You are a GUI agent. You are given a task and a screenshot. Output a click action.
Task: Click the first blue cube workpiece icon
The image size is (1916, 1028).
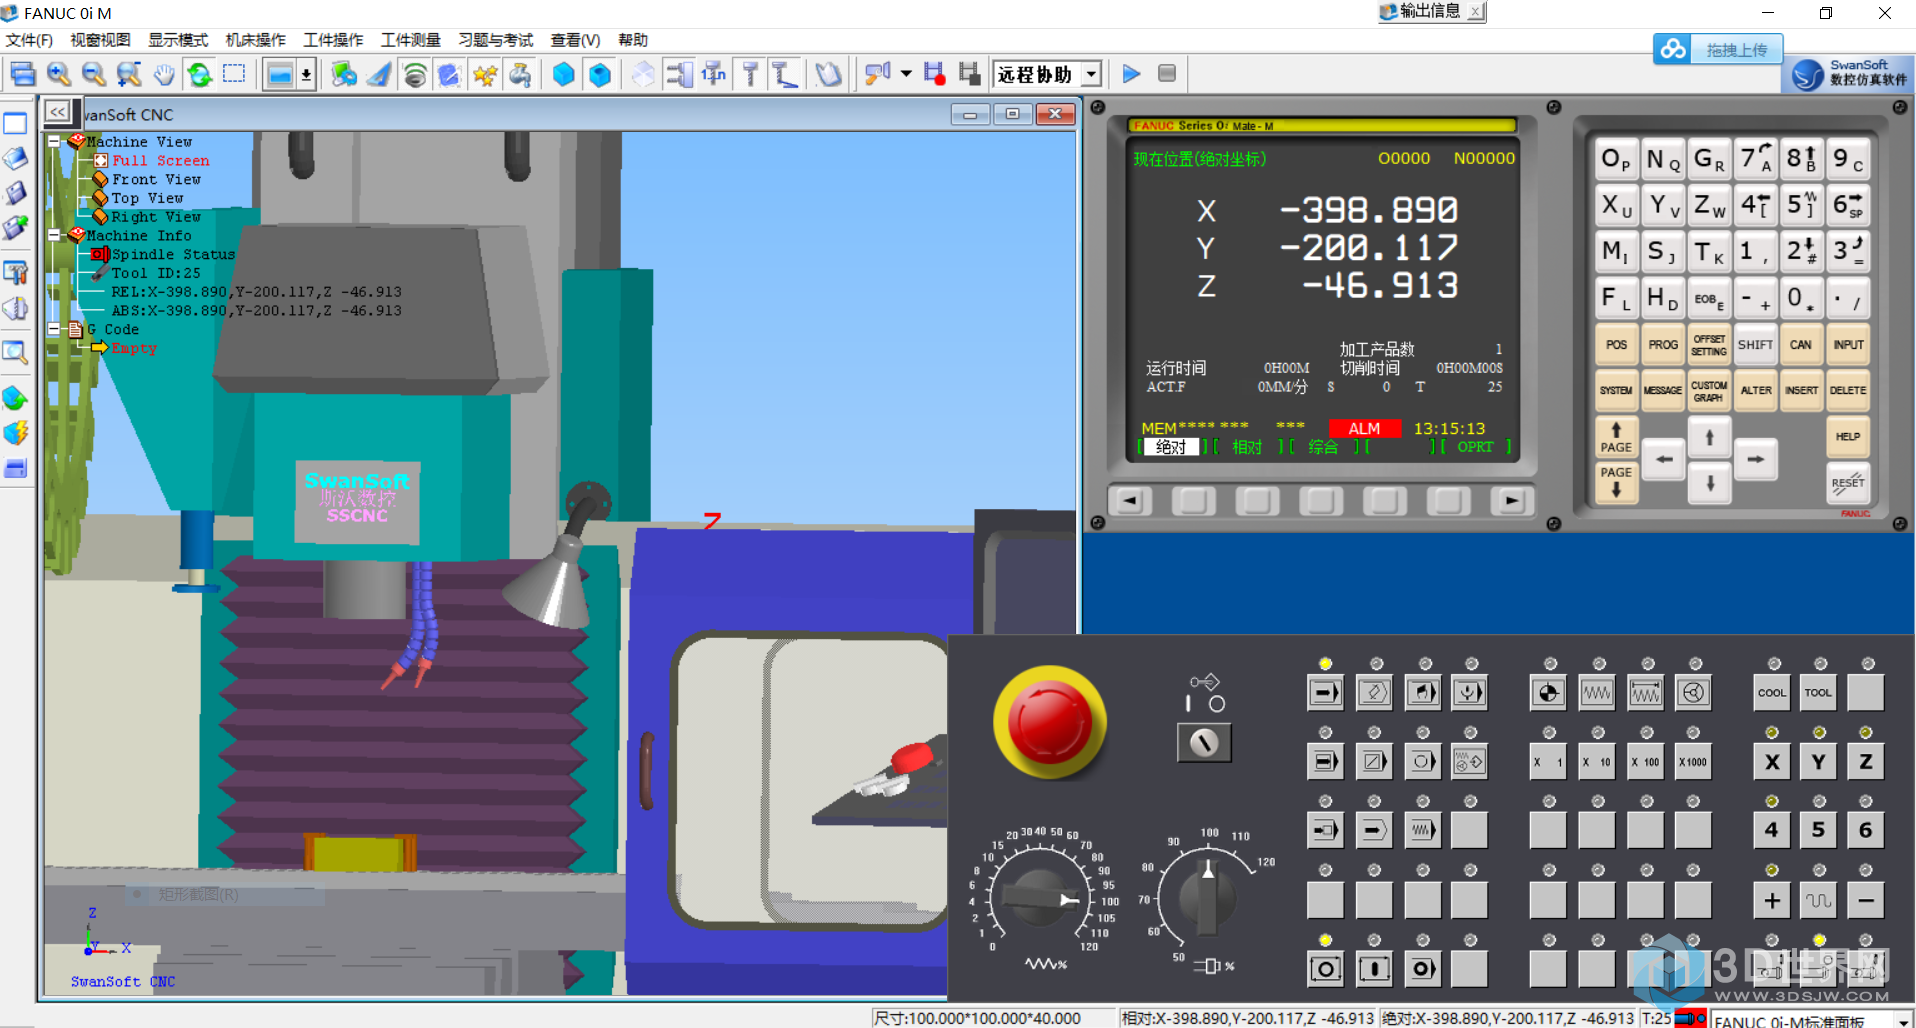tap(564, 75)
